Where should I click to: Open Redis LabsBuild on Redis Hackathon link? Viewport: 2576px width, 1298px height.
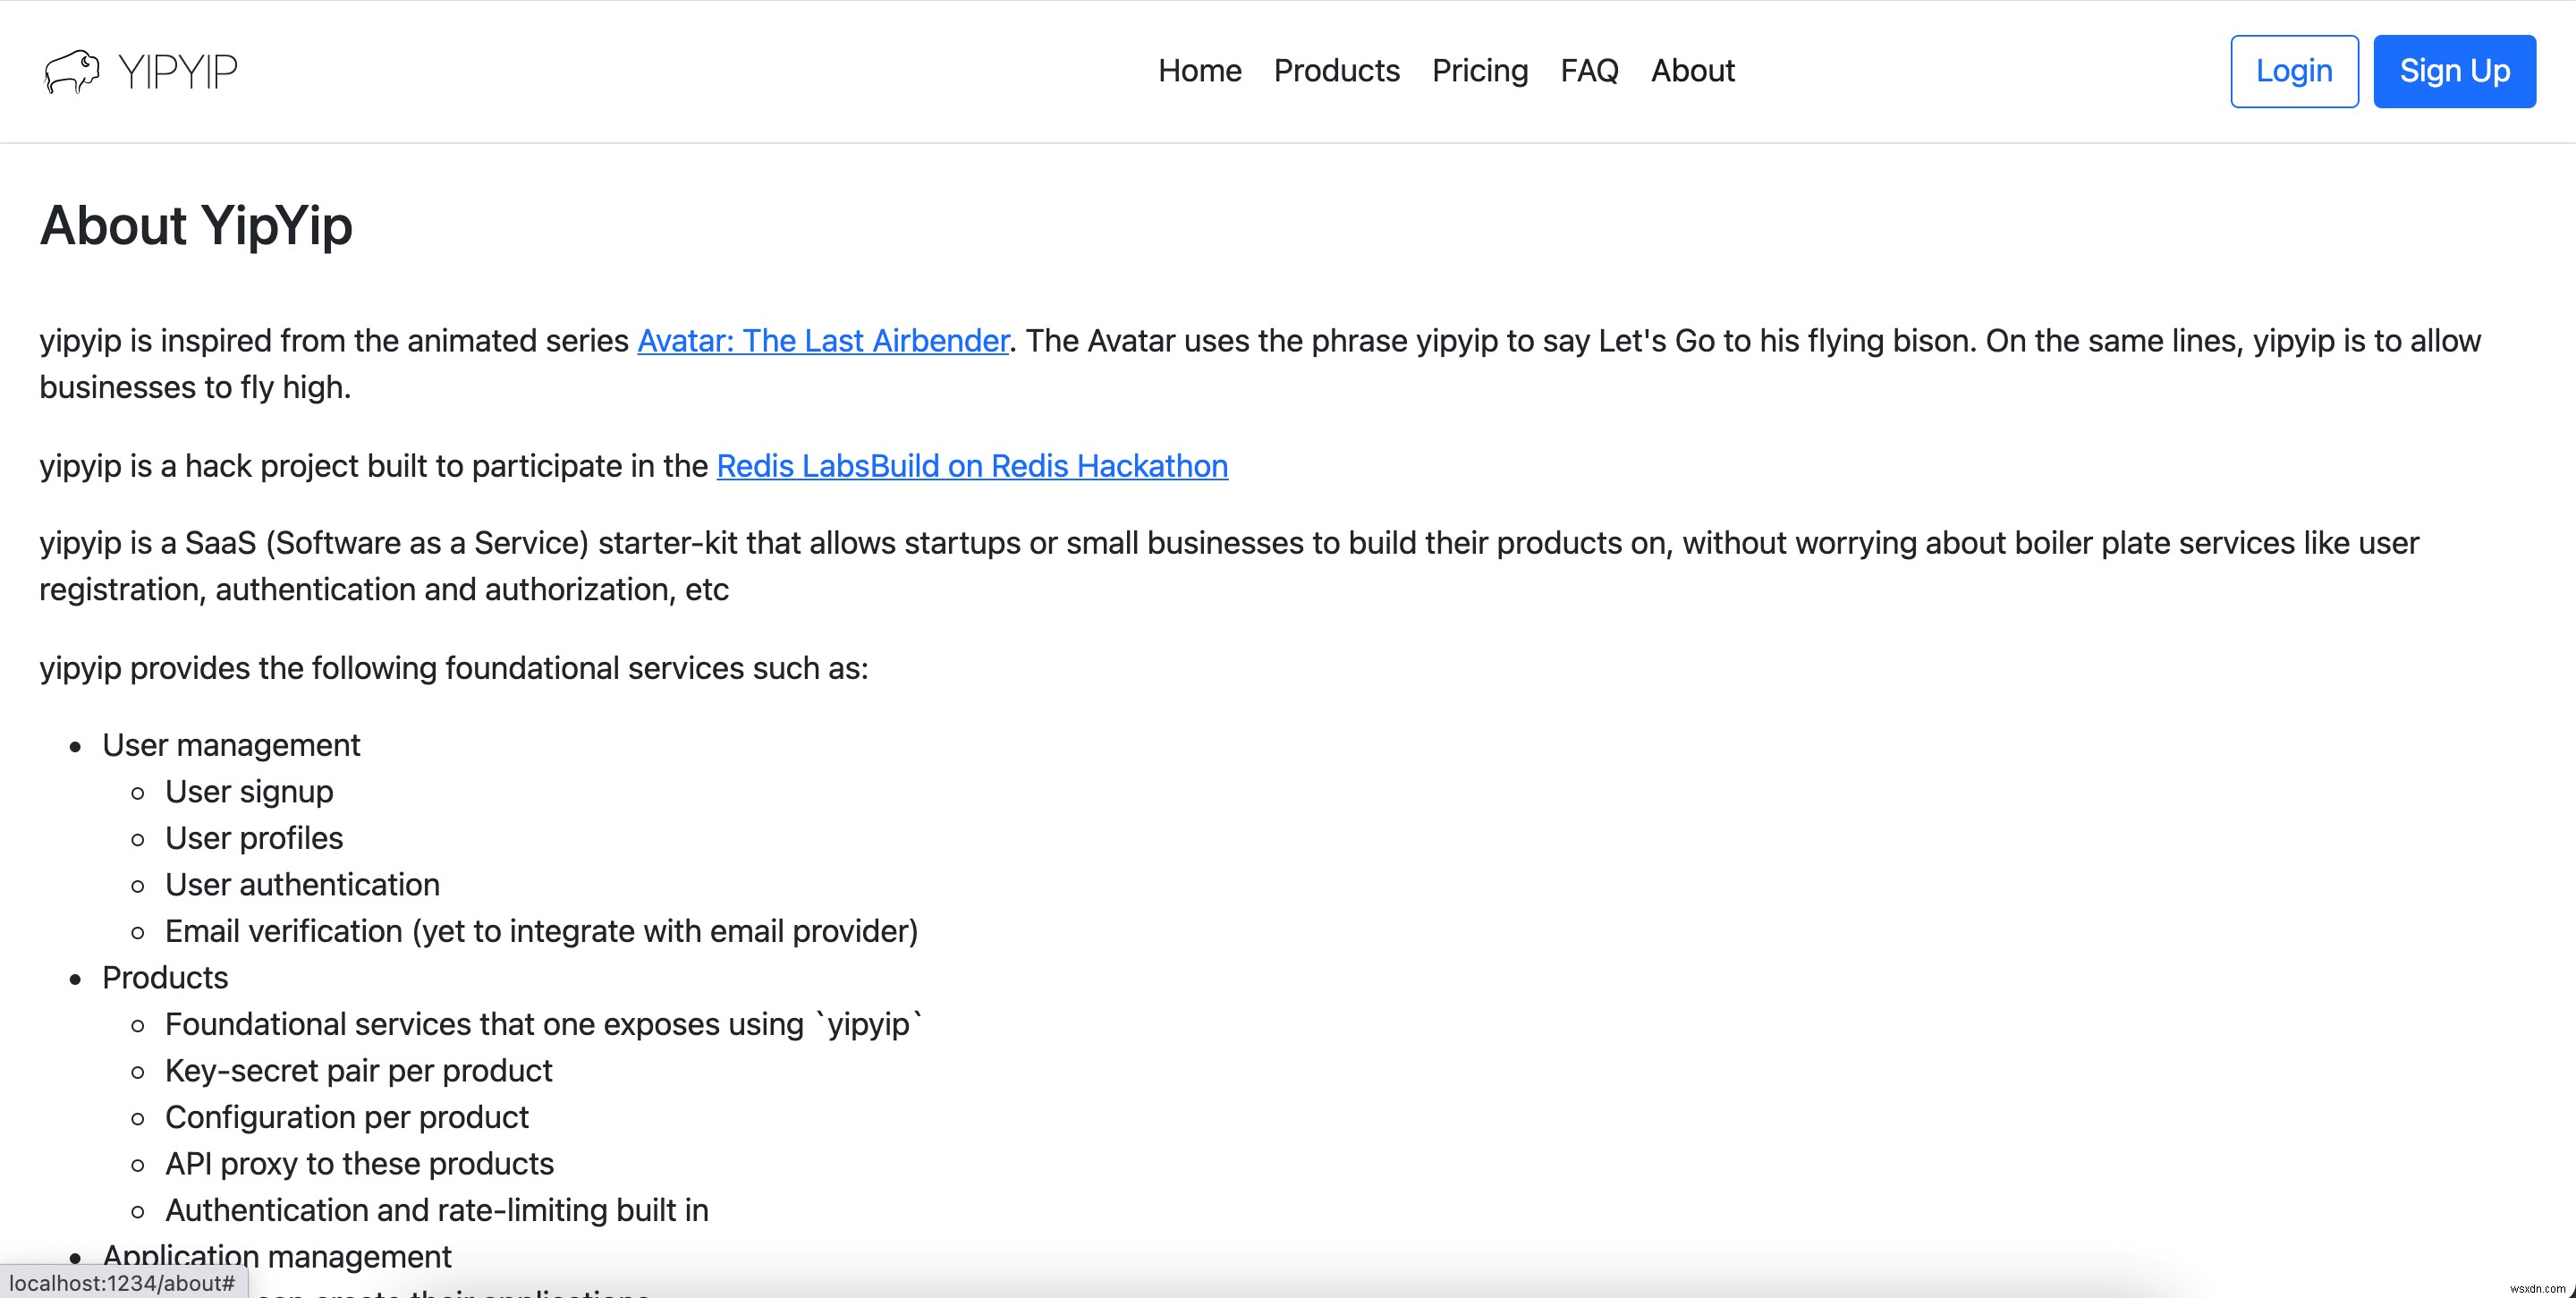point(971,465)
